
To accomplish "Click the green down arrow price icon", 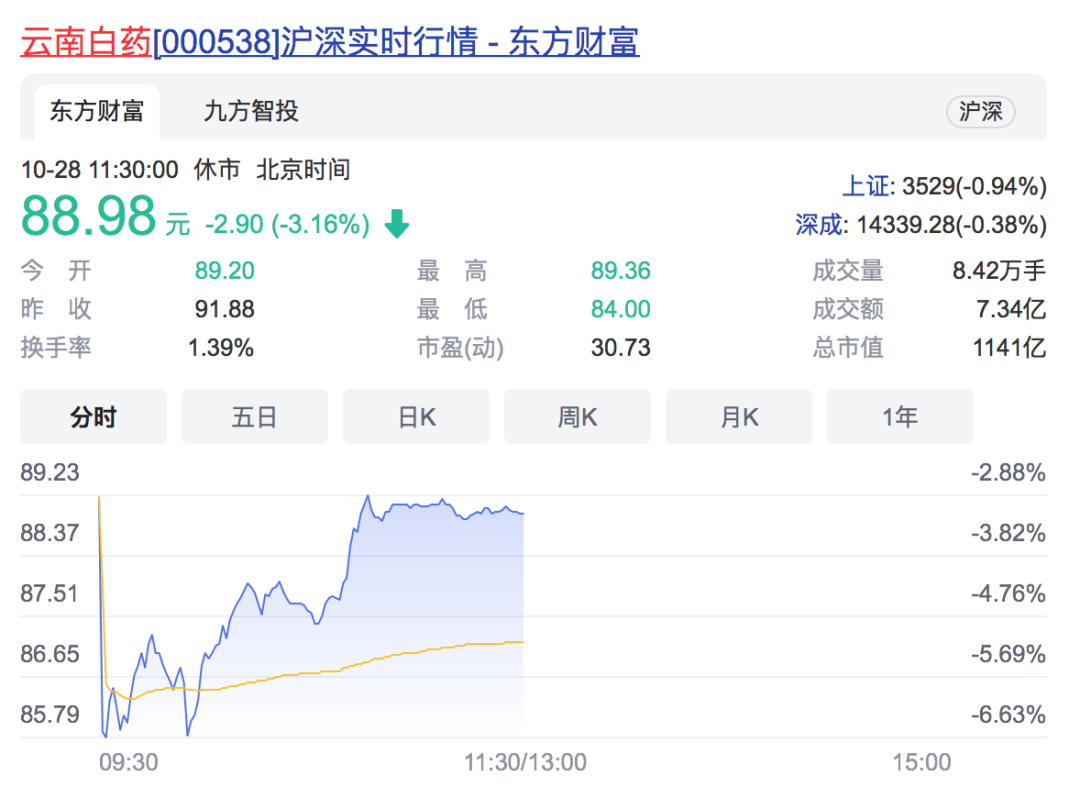I will 397,224.
